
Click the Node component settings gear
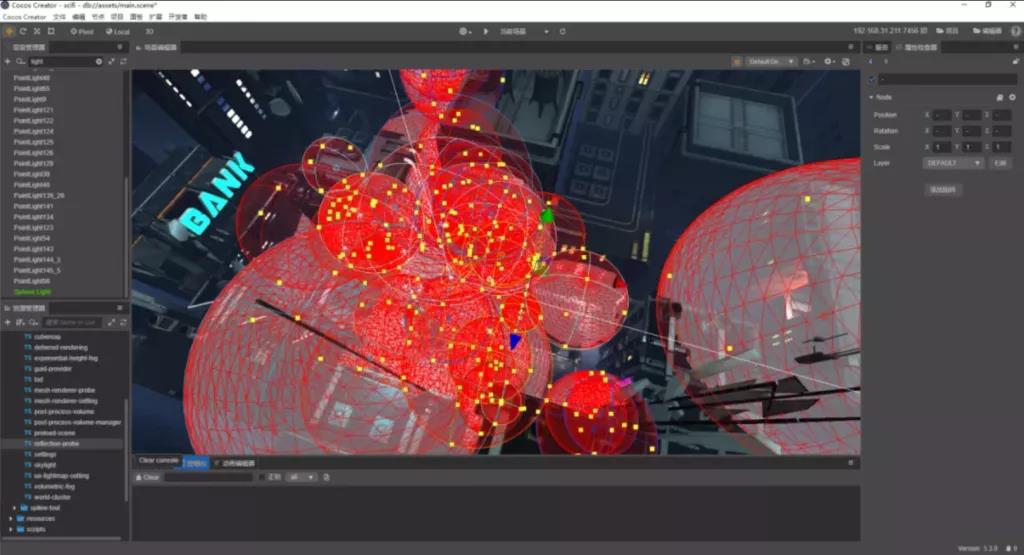1012,97
